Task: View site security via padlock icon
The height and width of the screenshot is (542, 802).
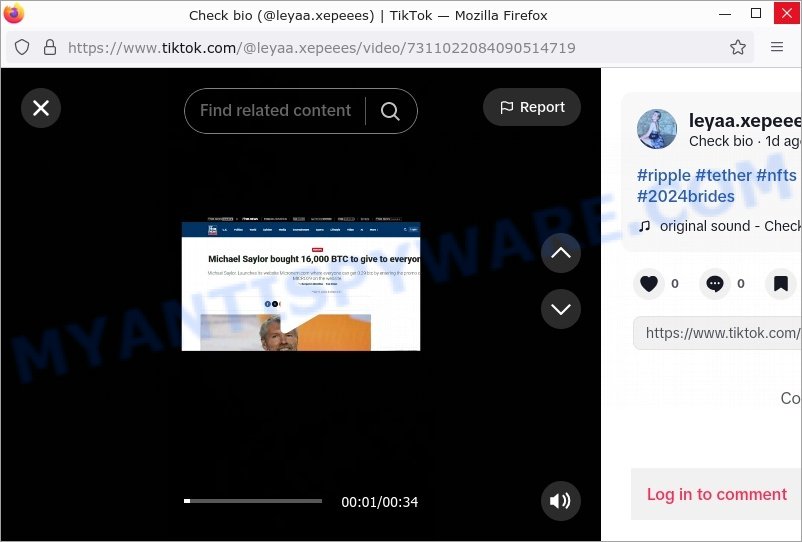Action: coord(50,48)
